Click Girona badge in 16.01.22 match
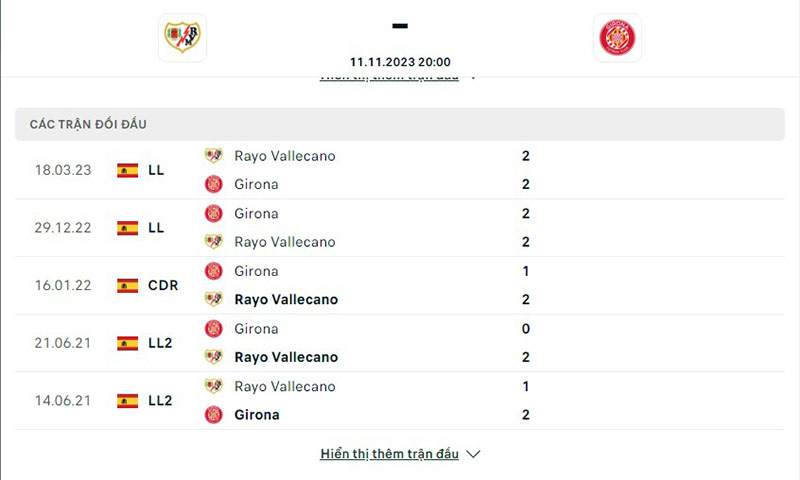Image resolution: width=800 pixels, height=480 pixels. point(213,271)
